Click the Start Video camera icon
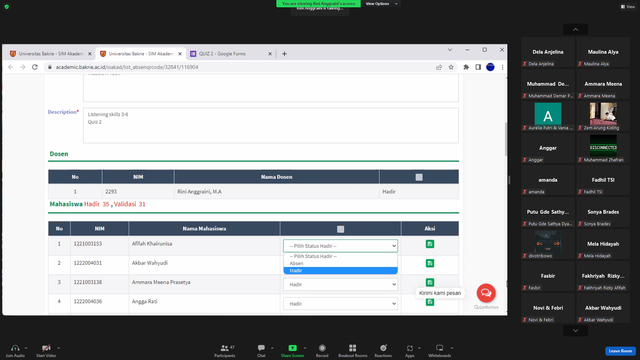 click(x=46, y=348)
